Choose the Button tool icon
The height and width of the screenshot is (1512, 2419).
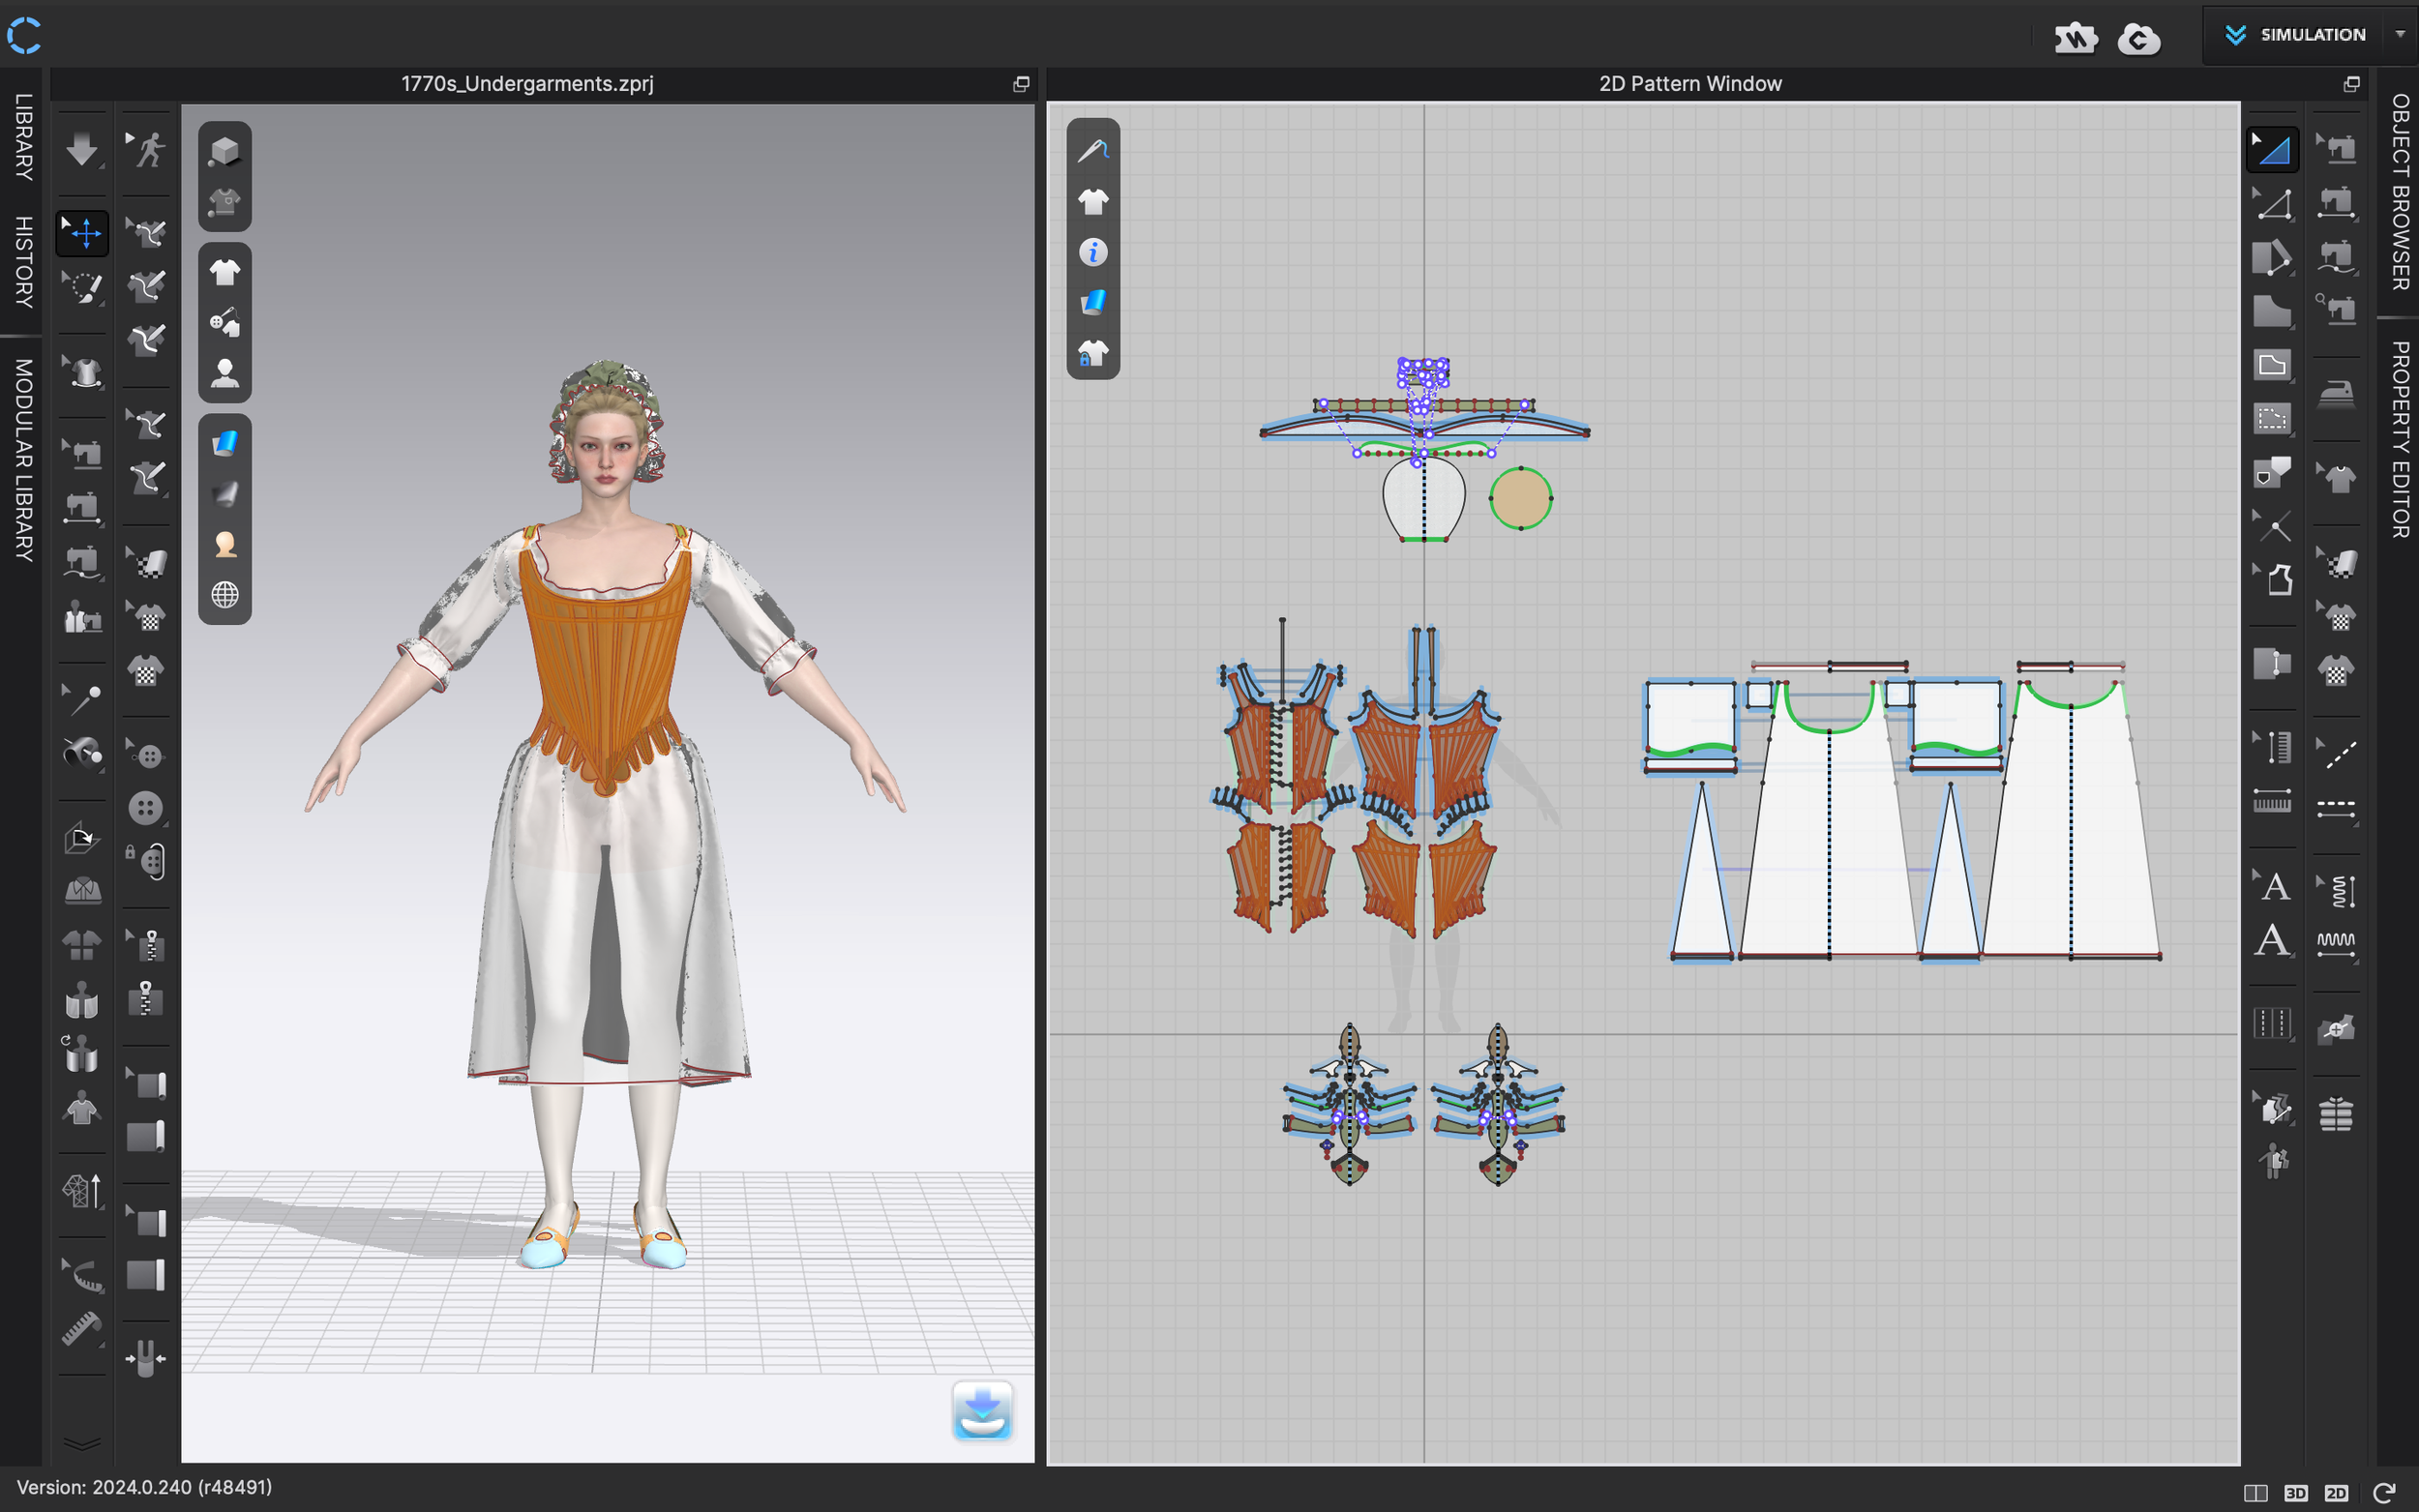[147, 807]
